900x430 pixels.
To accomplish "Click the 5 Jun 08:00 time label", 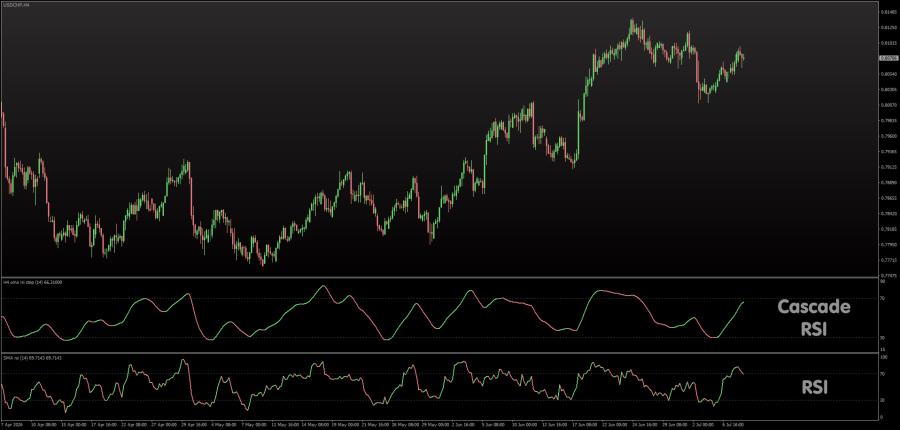I will tap(494, 425).
